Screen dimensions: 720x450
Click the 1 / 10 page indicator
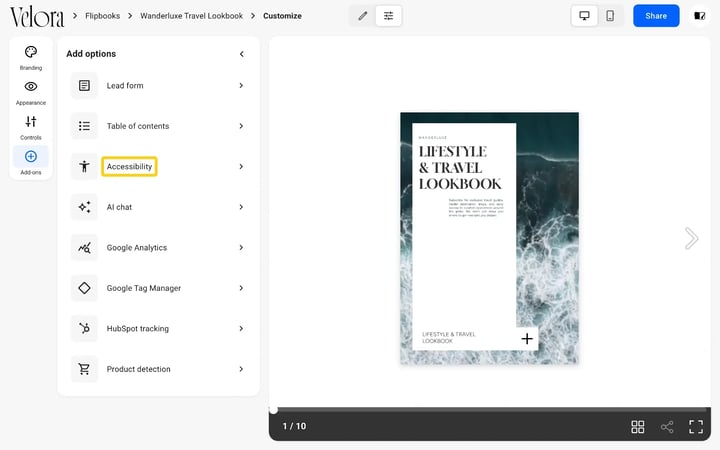click(294, 426)
